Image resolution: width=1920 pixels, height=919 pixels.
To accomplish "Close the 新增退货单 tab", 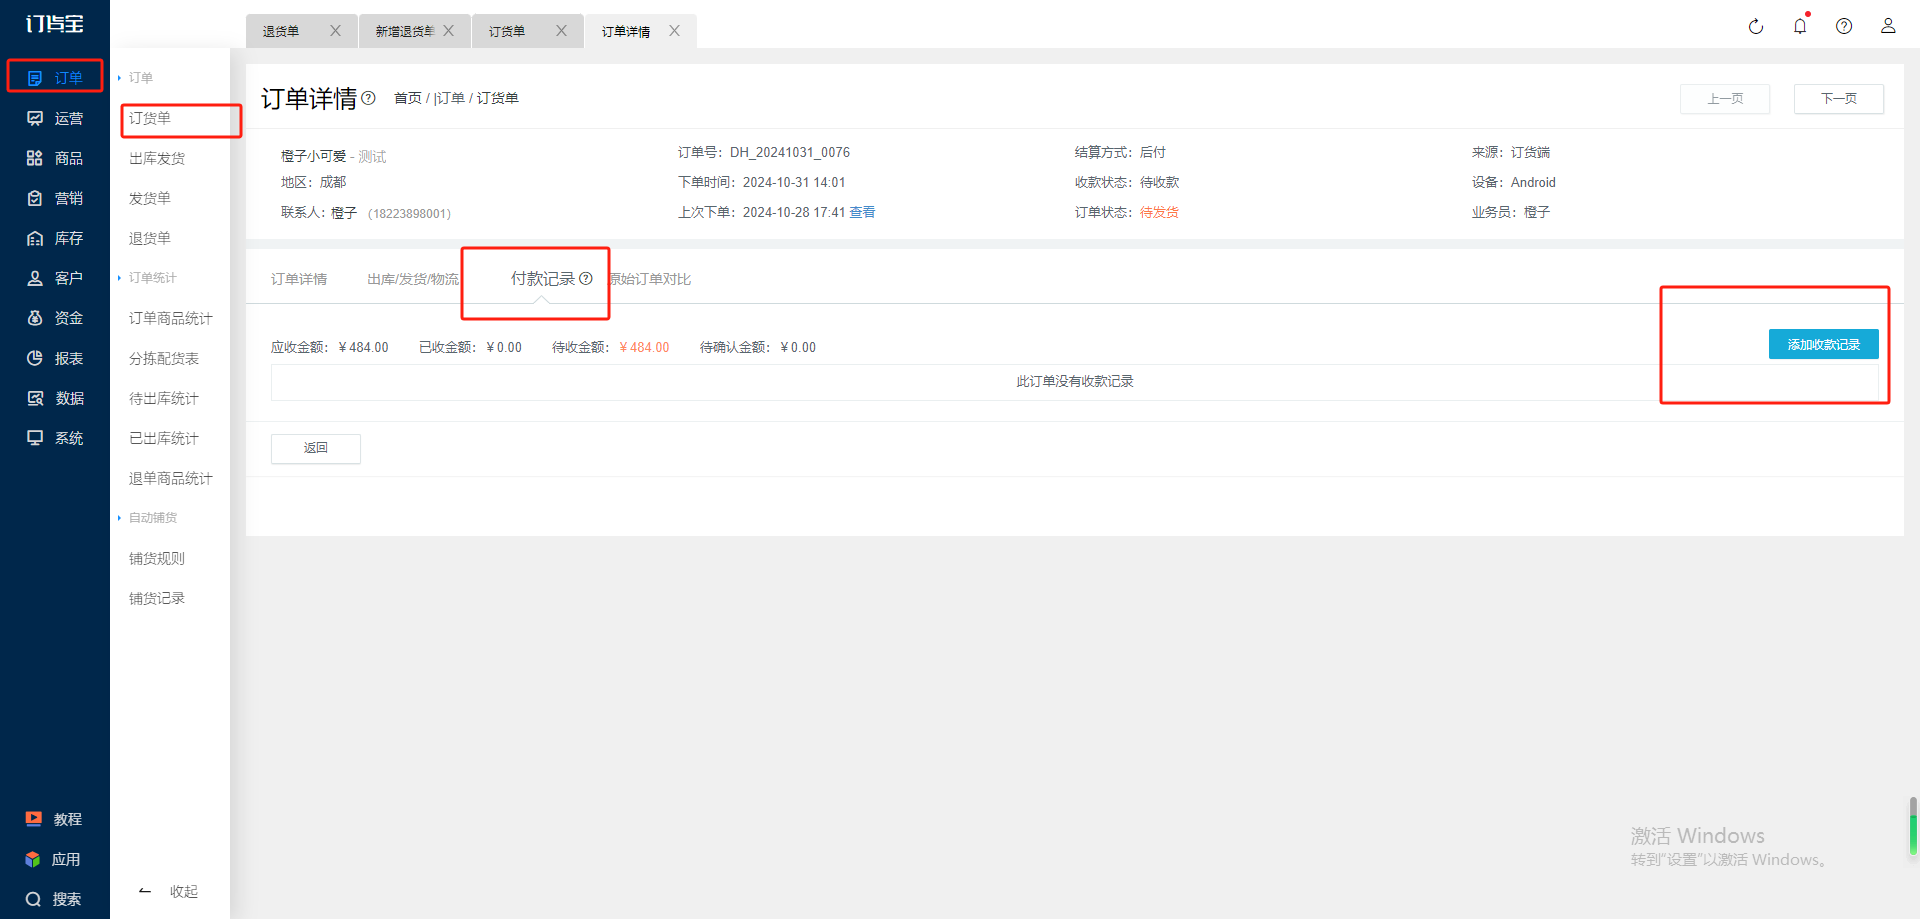I will (449, 31).
